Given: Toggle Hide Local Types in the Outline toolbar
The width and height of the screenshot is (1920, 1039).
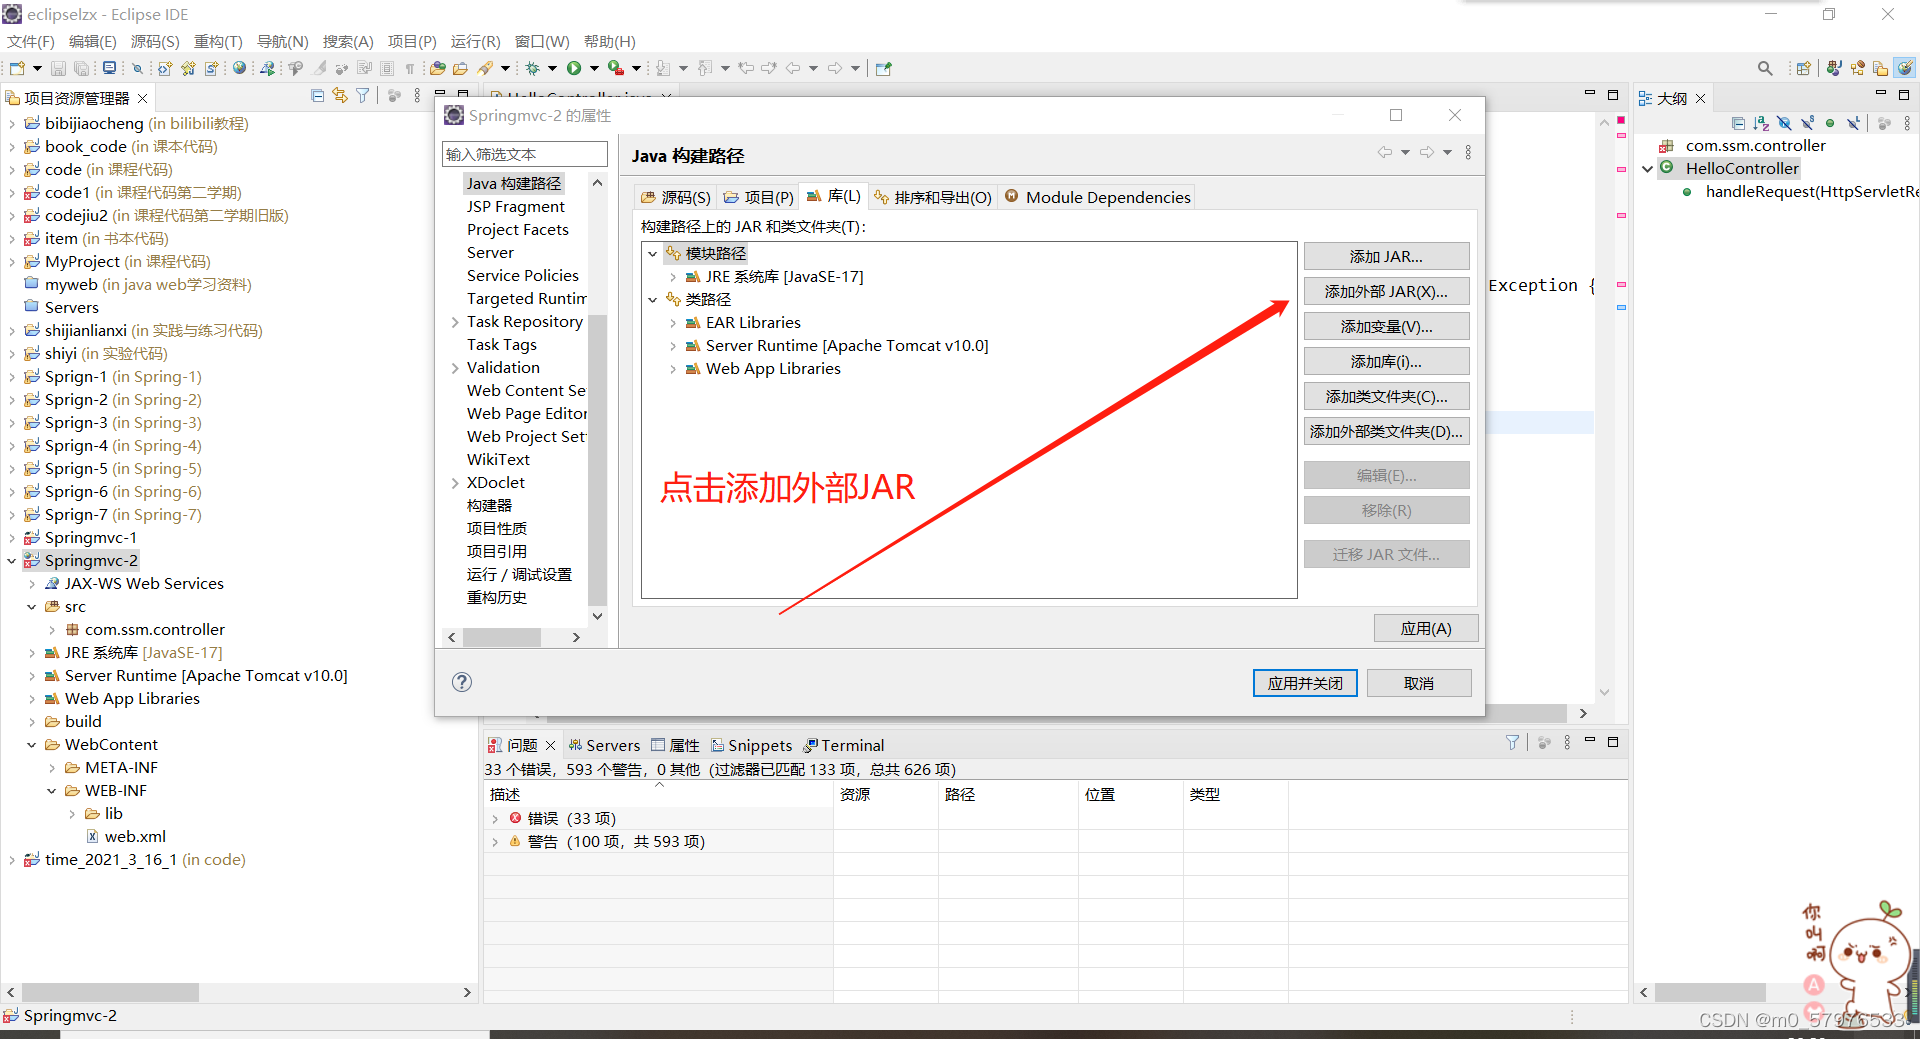Looking at the screenshot, I should click(1853, 123).
